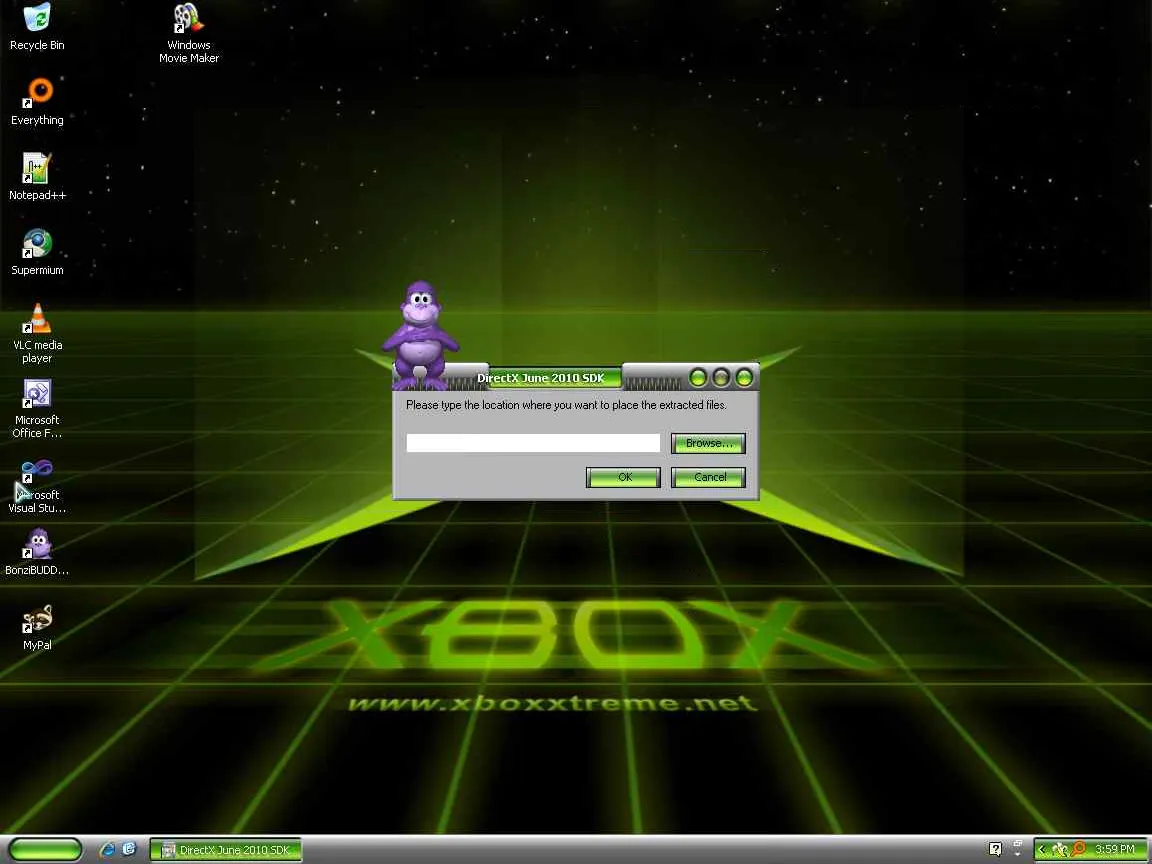
Task: Open the Recycle Bin desktop icon
Action: click(37, 26)
